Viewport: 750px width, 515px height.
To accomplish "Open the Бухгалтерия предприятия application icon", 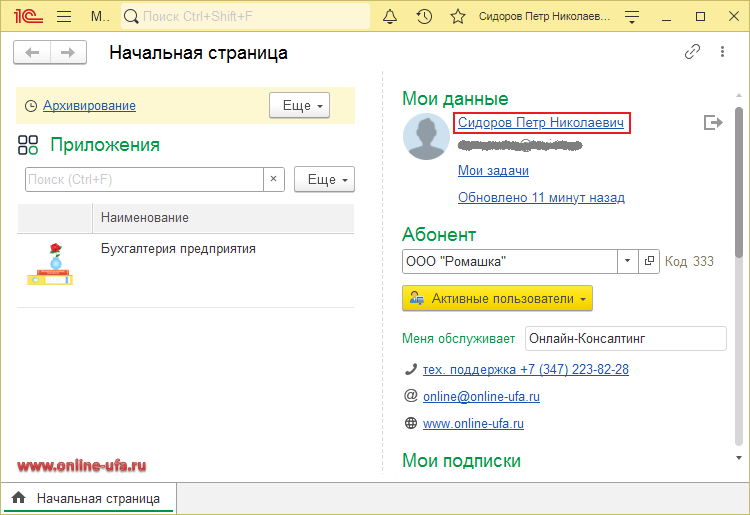I will [x=49, y=264].
